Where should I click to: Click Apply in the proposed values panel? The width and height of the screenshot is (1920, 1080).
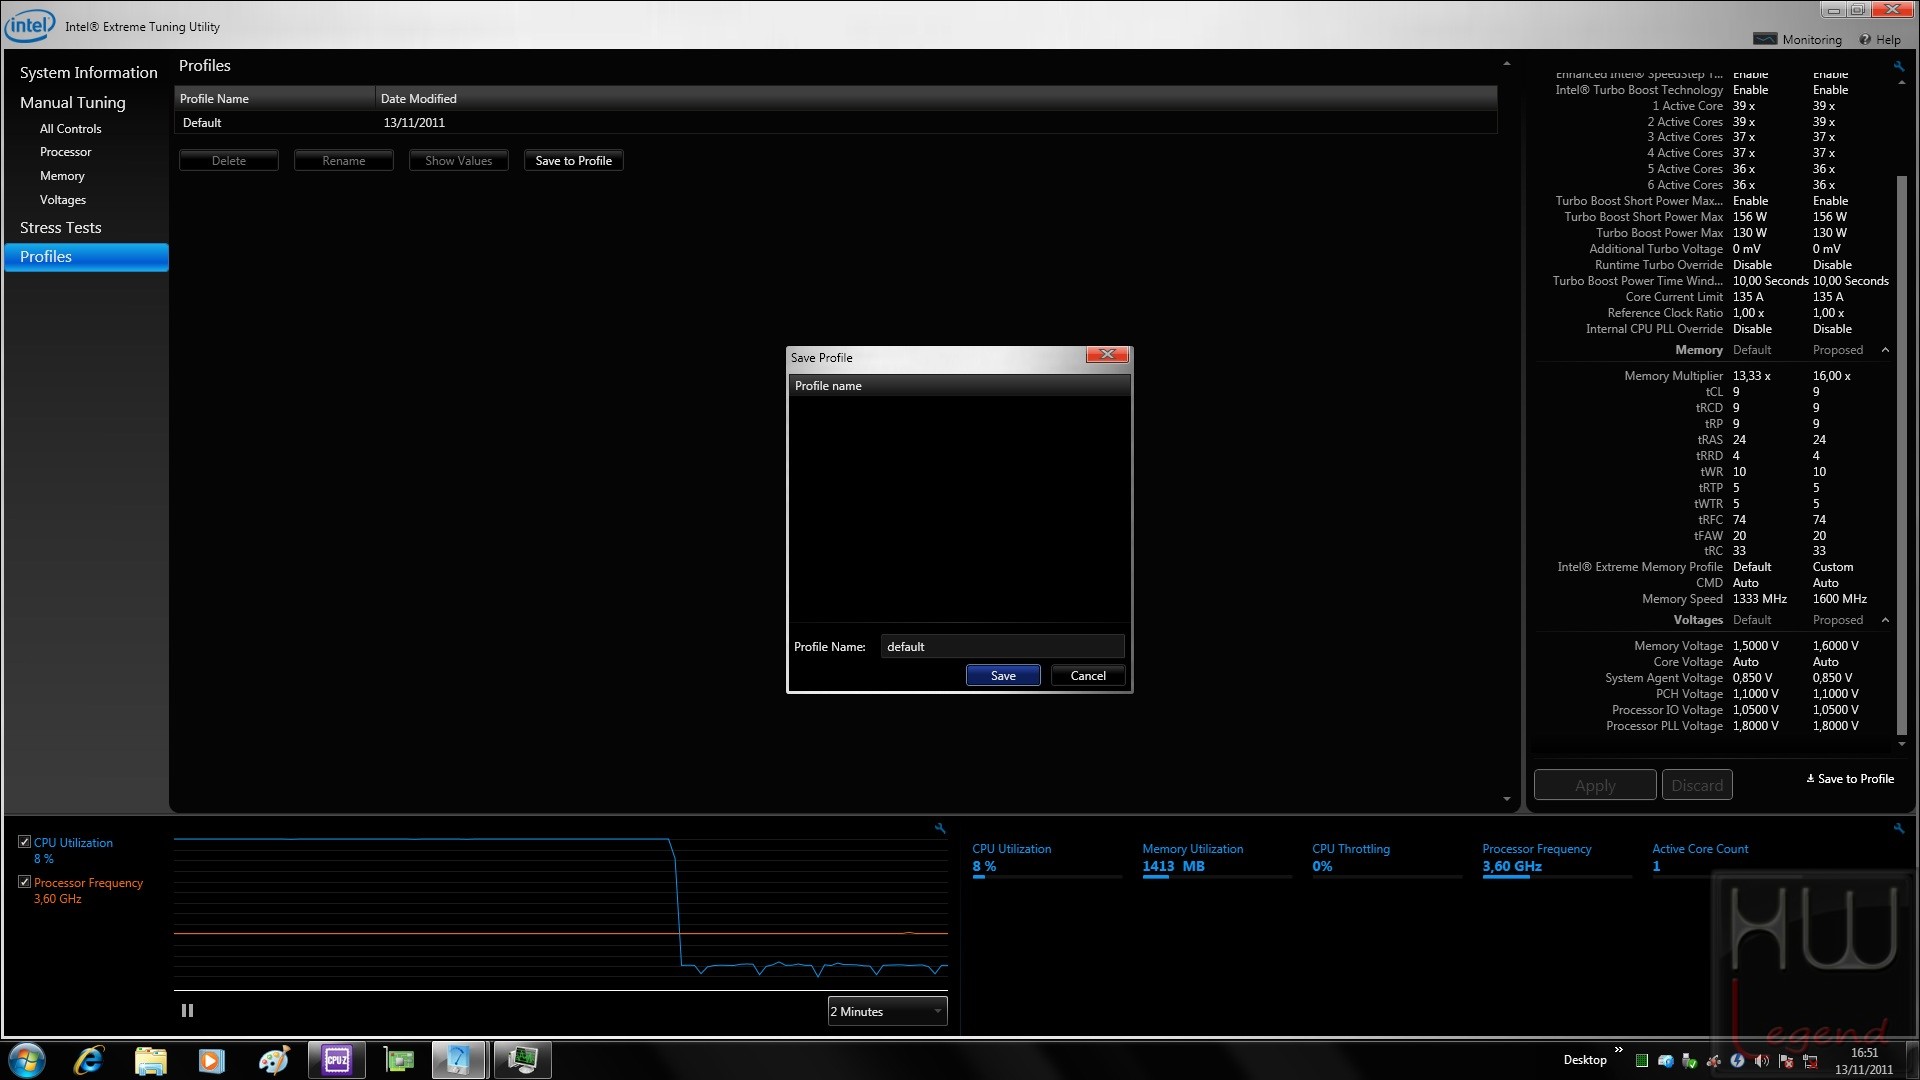pos(1595,786)
